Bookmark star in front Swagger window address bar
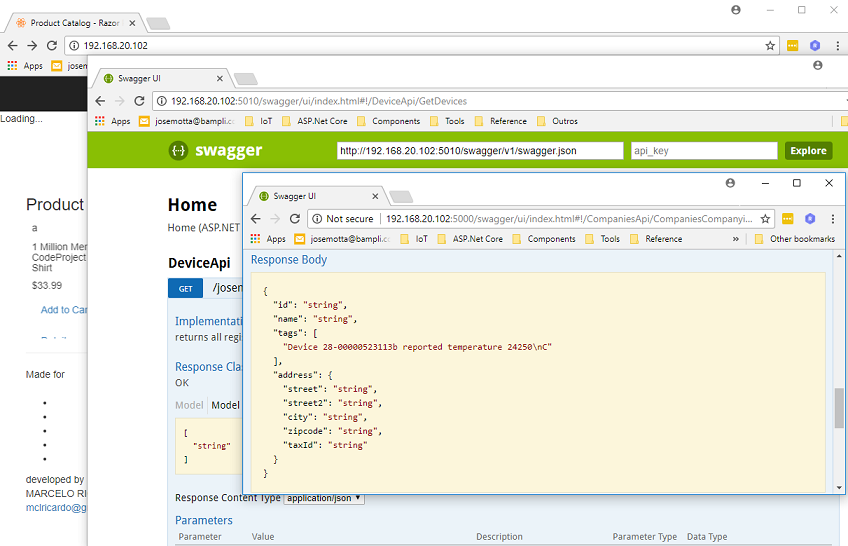848x546 pixels. pyautogui.click(x=765, y=219)
